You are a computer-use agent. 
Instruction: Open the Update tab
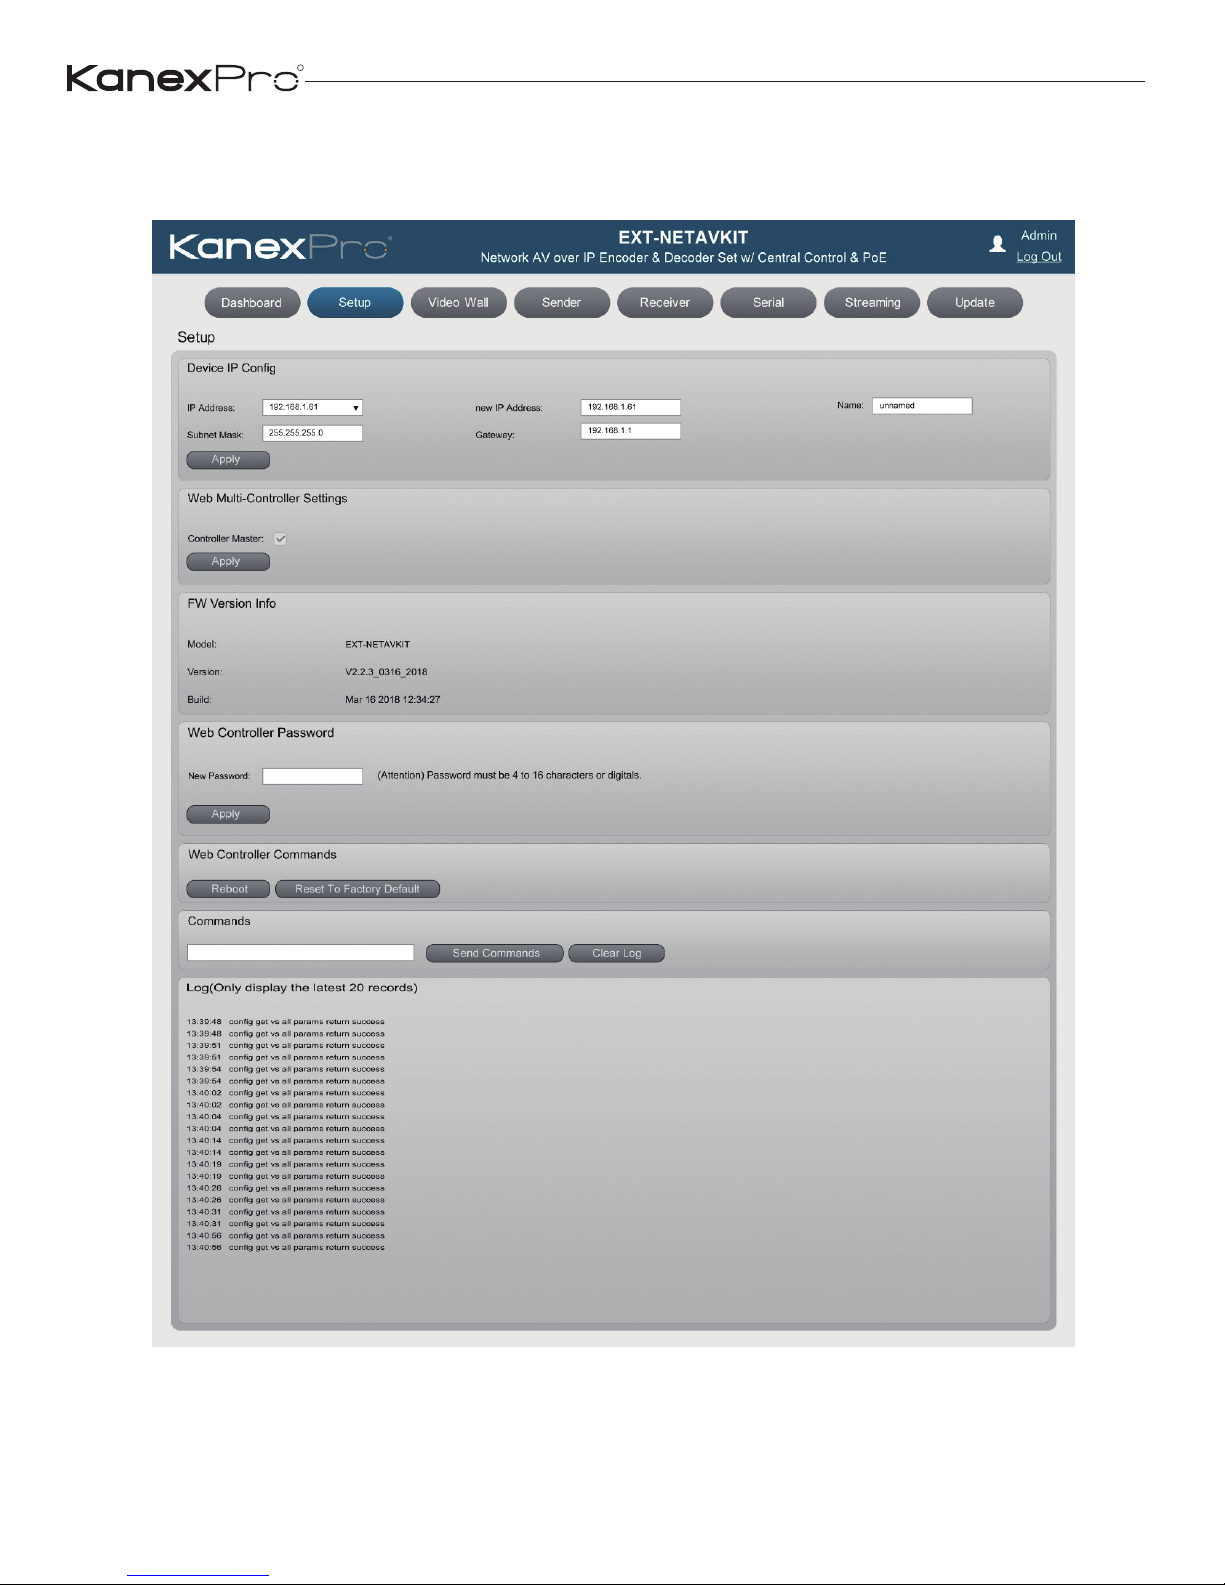tap(975, 303)
